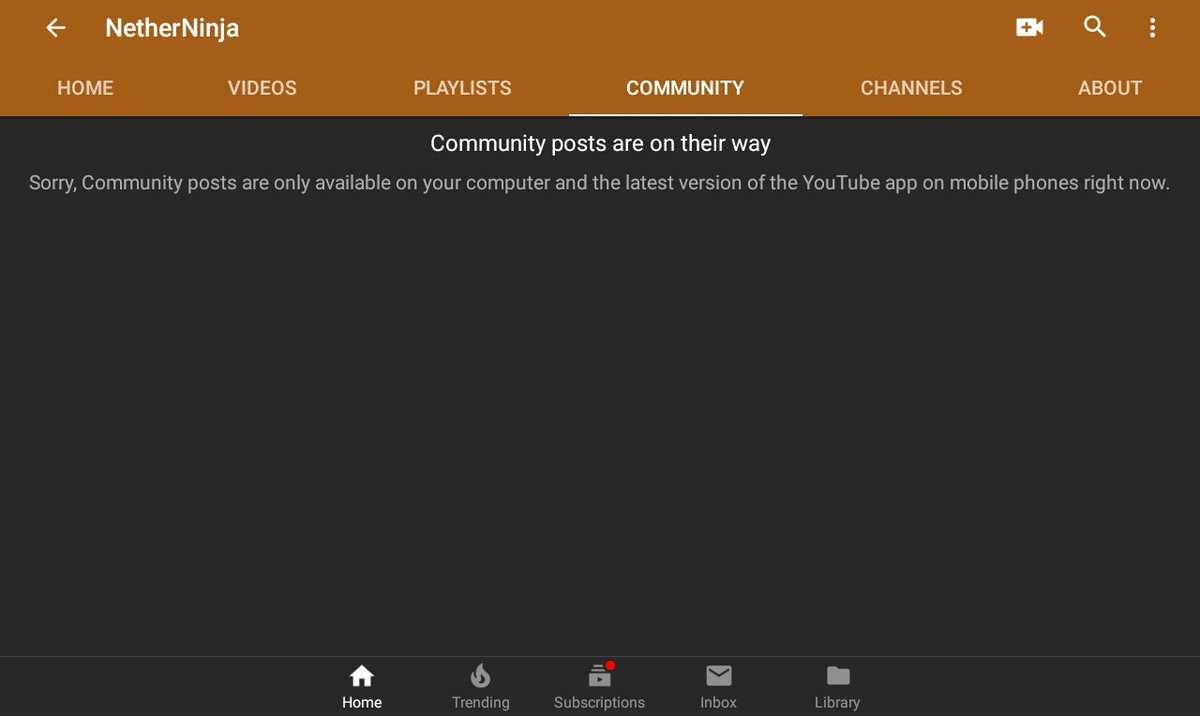Viewport: 1200px width, 716px height.
Task: Go to Home in bottom navigation
Action: [362, 687]
